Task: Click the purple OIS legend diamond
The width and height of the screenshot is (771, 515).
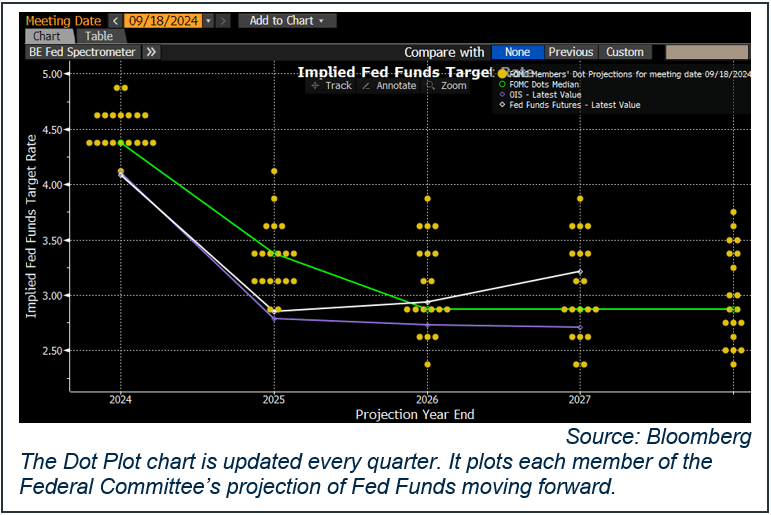Action: (502, 94)
